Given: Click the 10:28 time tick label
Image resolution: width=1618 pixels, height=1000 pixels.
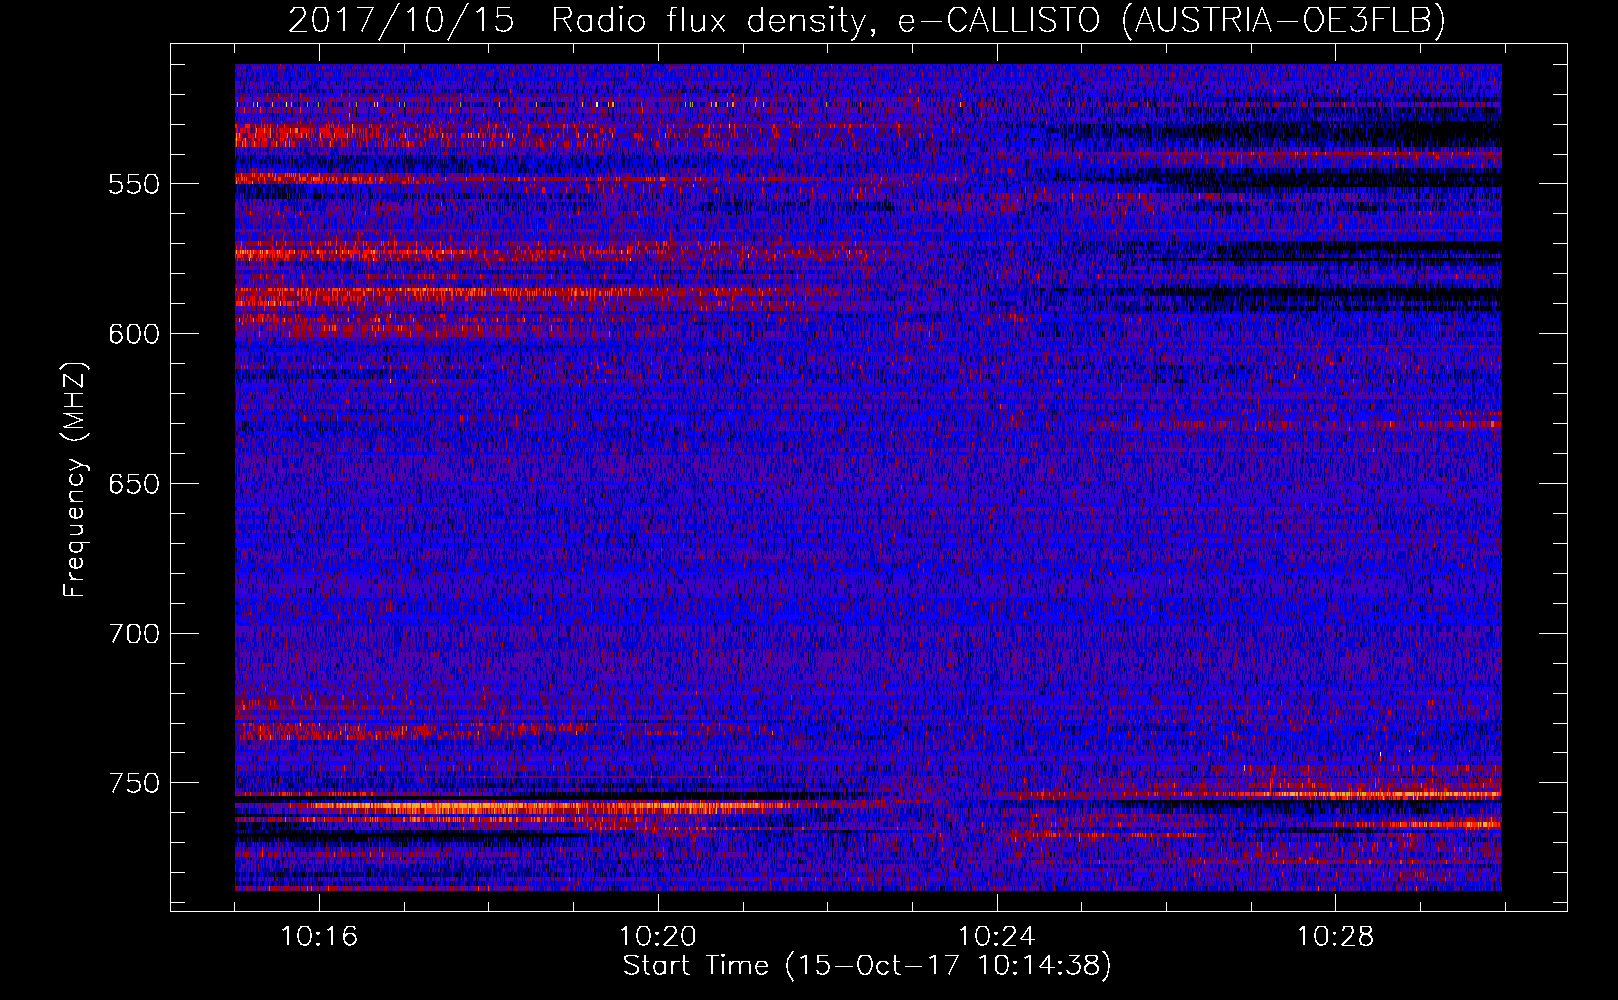Looking at the screenshot, I should pyautogui.click(x=1336, y=937).
